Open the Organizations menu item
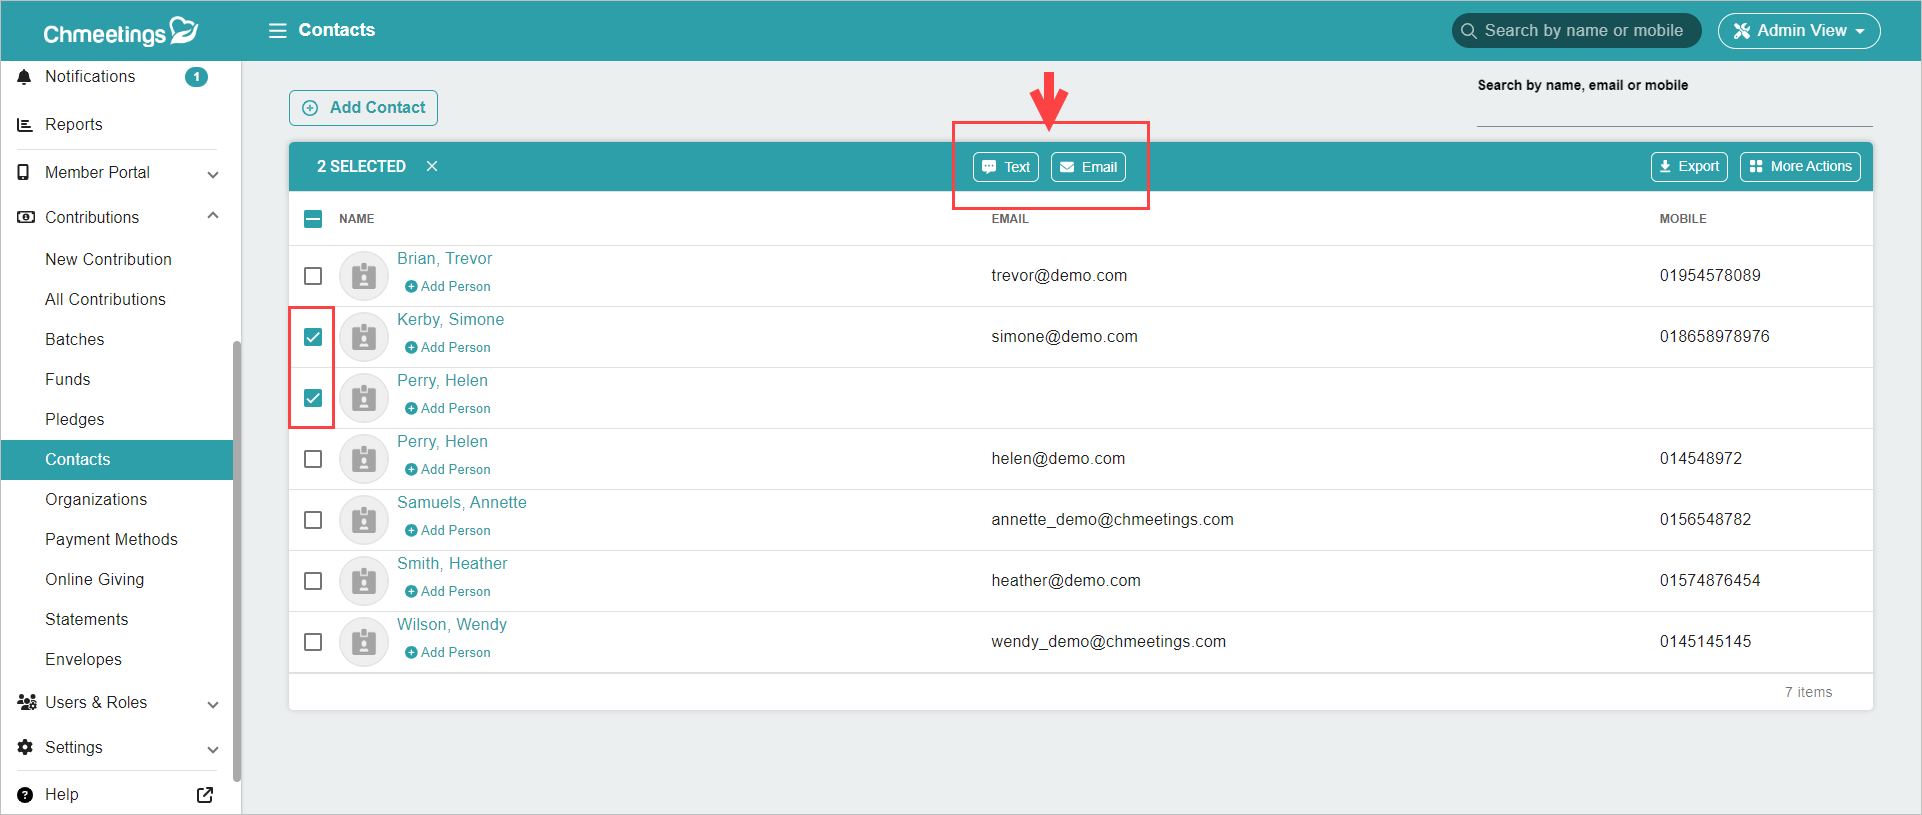The width and height of the screenshot is (1922, 815). (96, 500)
